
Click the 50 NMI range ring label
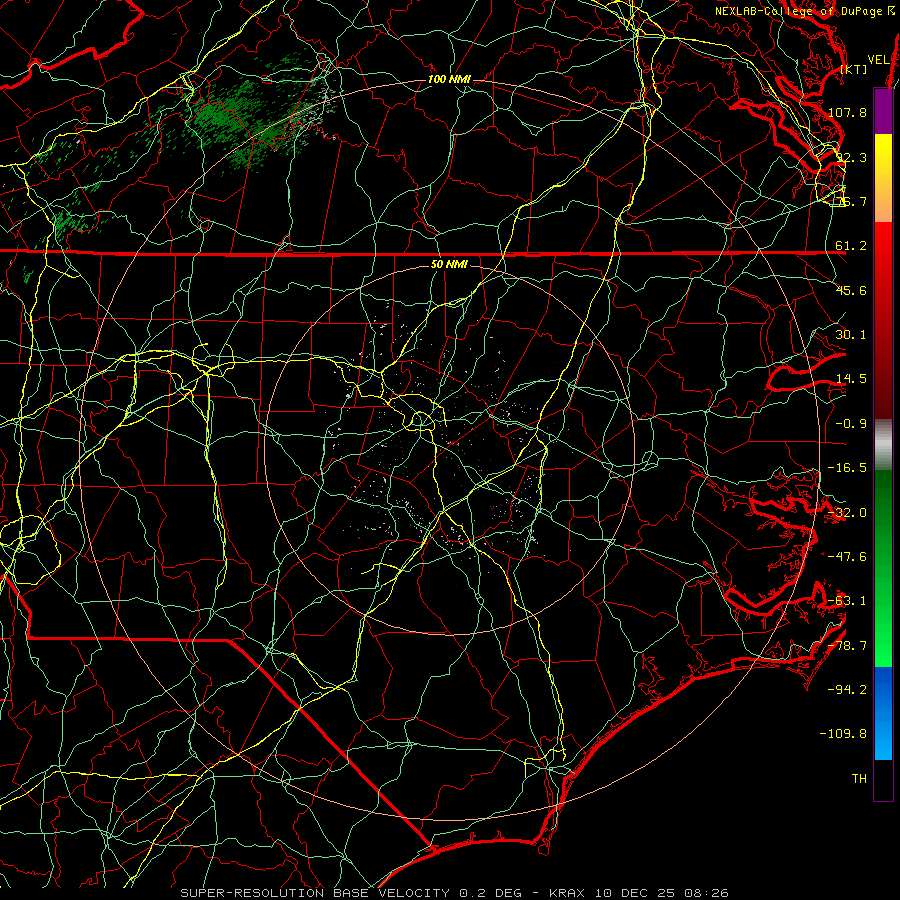point(449,264)
